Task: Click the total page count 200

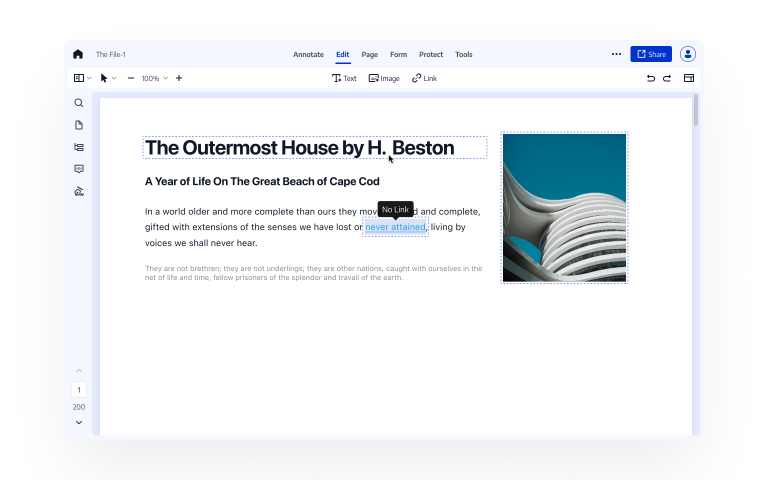Action: [79, 407]
